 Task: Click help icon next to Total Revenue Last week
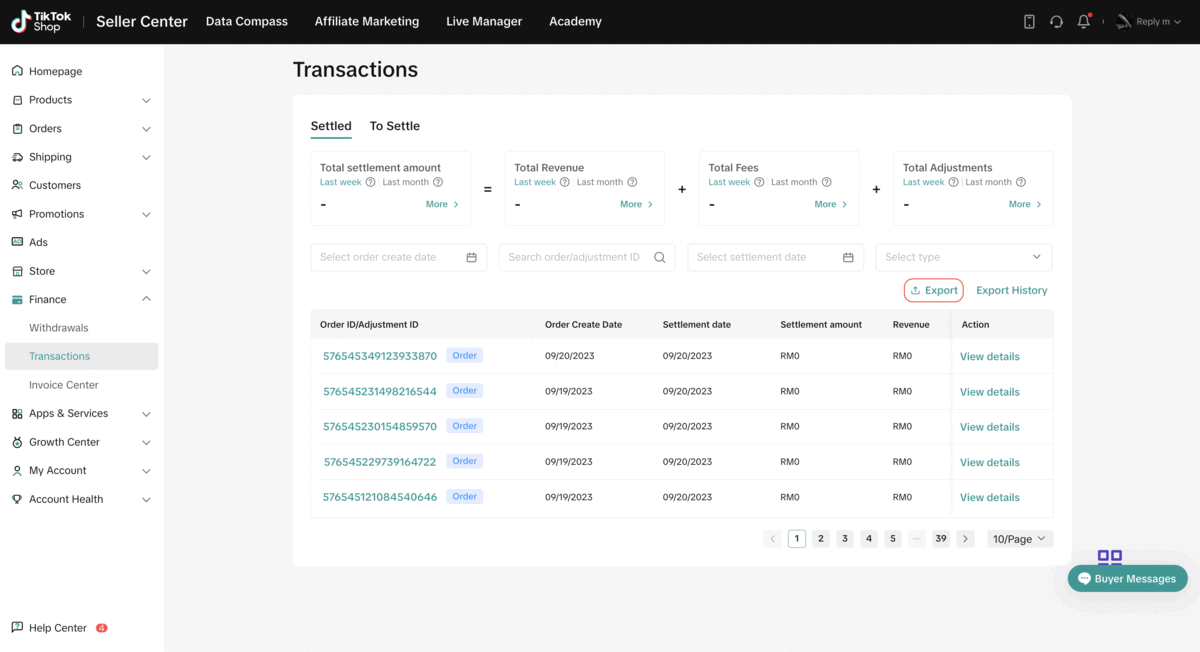[x=565, y=182]
